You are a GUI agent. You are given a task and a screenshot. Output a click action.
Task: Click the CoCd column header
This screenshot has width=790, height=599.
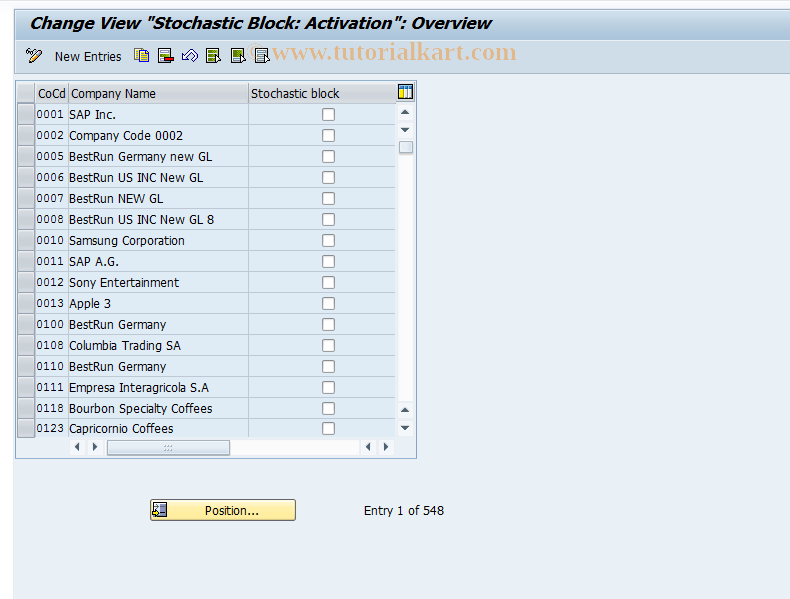click(52, 93)
